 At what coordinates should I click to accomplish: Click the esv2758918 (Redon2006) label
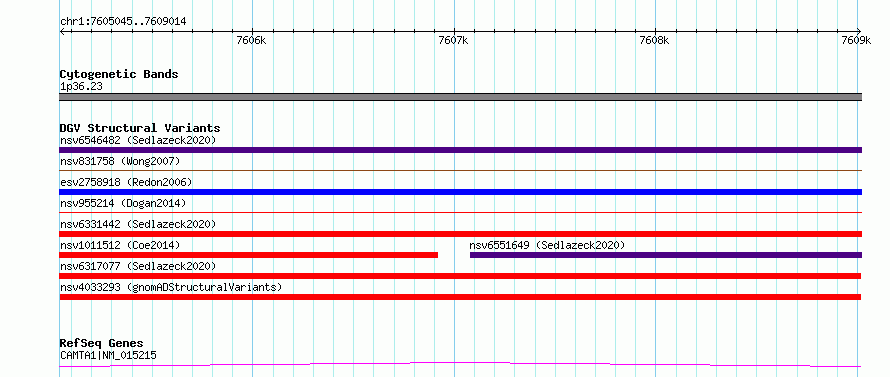click(x=126, y=182)
